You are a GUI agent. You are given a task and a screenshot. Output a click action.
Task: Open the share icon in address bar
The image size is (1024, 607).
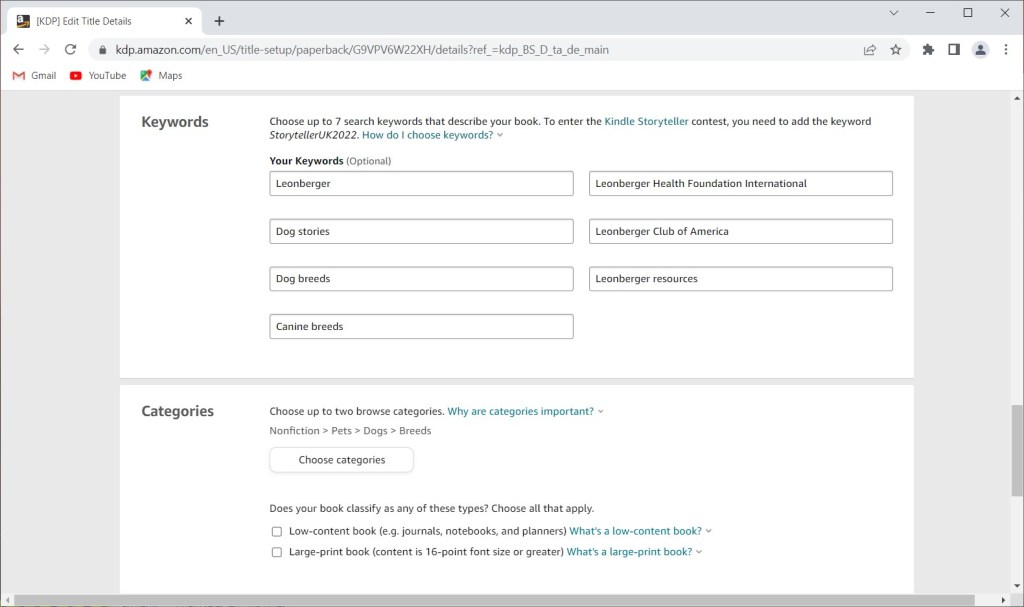[x=870, y=49]
